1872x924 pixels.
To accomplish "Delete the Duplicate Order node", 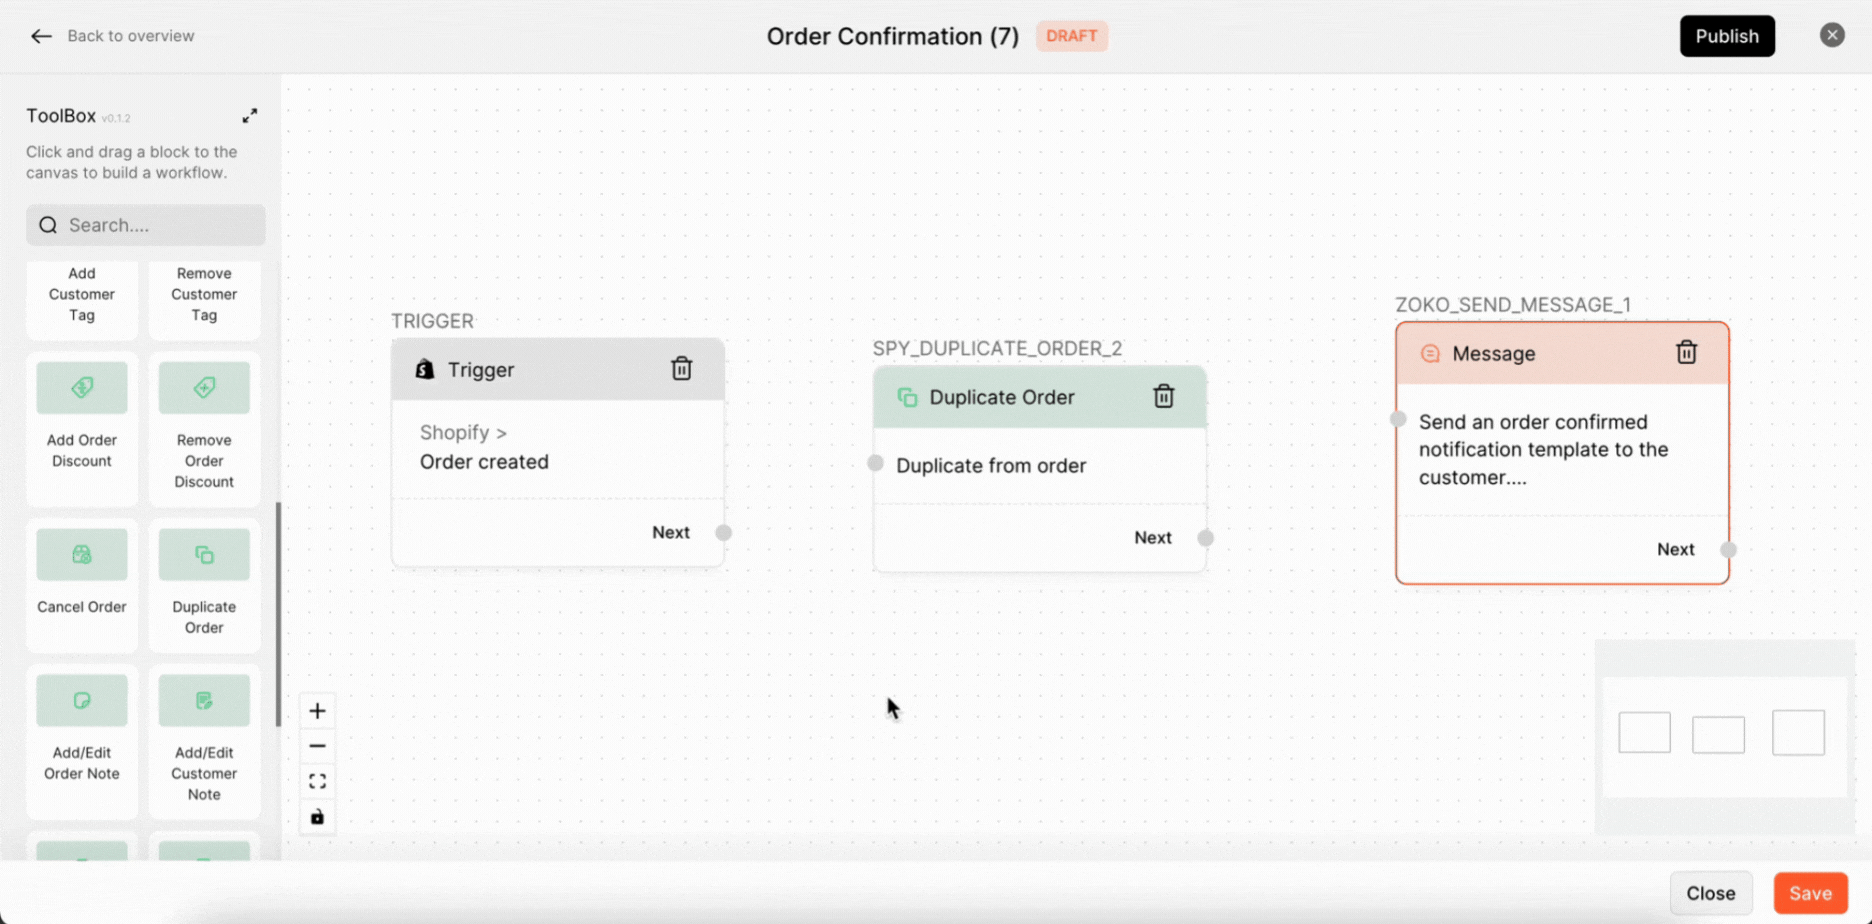I will pyautogui.click(x=1164, y=397).
